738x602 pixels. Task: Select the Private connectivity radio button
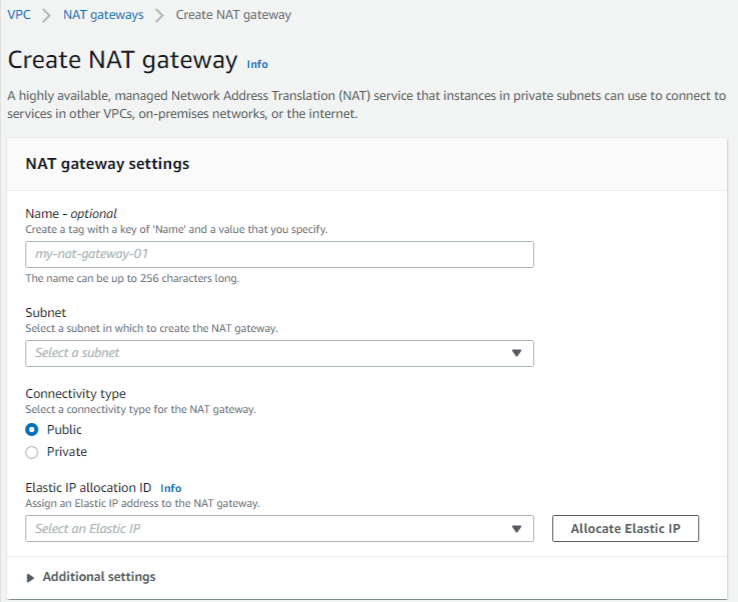click(x=32, y=452)
